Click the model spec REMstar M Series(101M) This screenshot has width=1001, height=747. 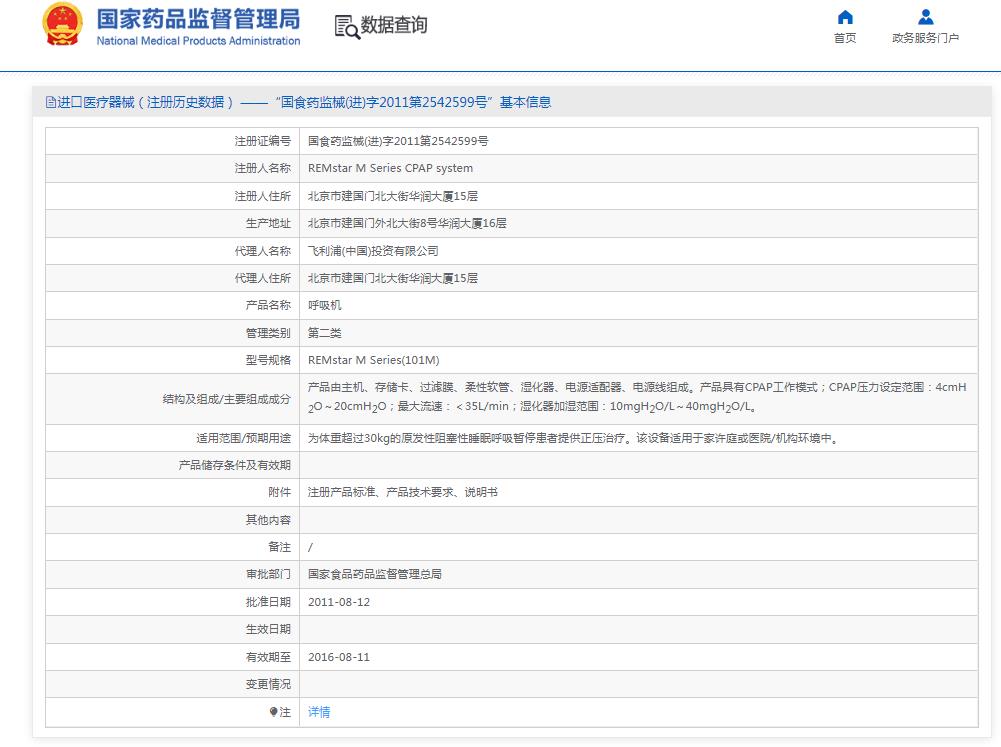point(373,360)
